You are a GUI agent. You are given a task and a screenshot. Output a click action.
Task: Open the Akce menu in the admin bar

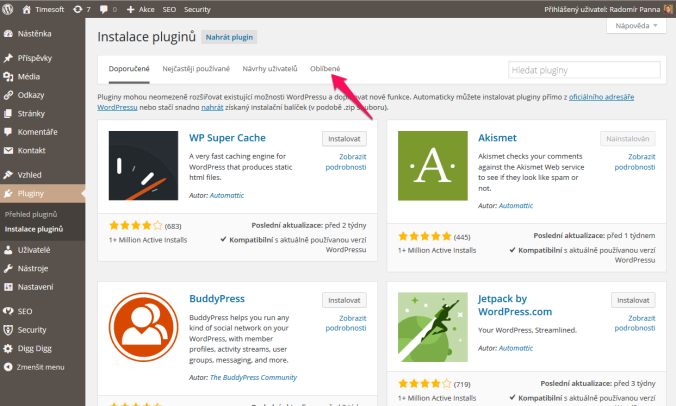147,9
